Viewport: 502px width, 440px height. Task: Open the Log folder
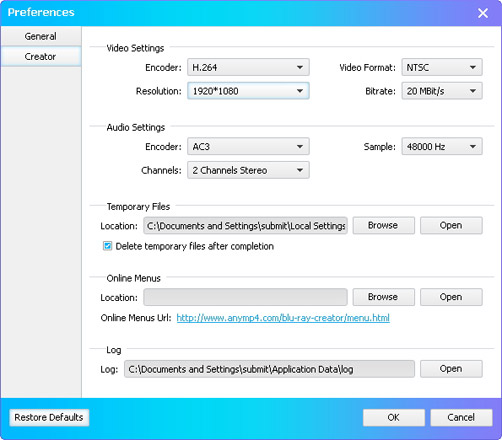(451, 369)
